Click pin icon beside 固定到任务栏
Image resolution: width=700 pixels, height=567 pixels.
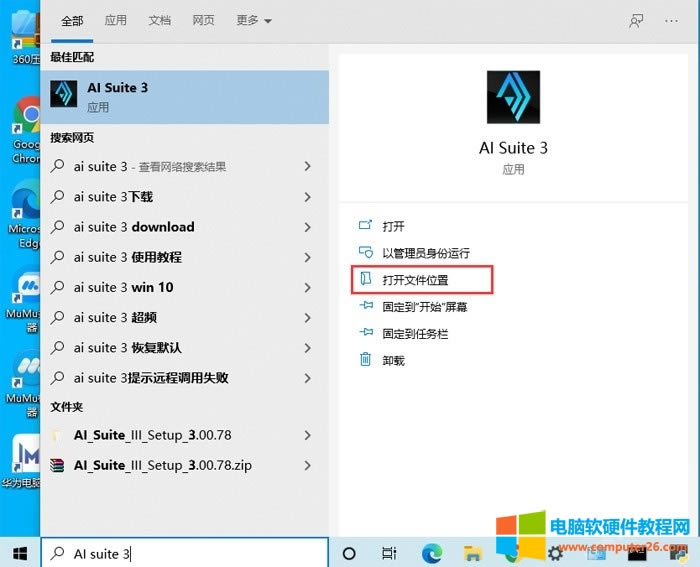click(366, 332)
